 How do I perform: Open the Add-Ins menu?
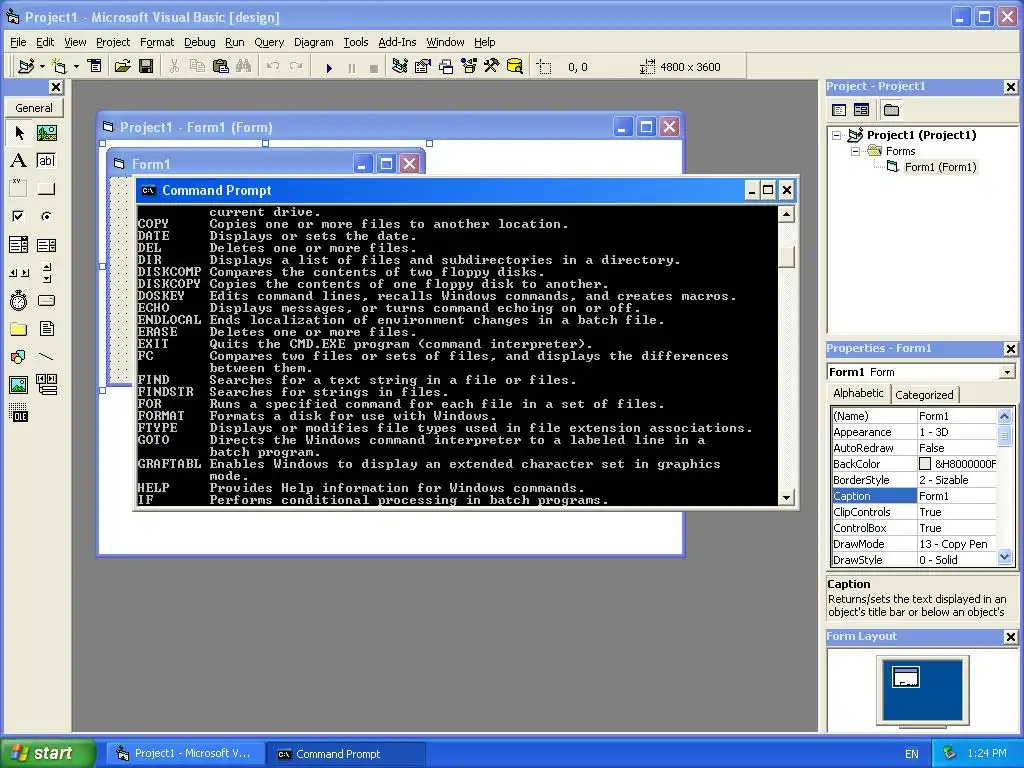point(397,42)
